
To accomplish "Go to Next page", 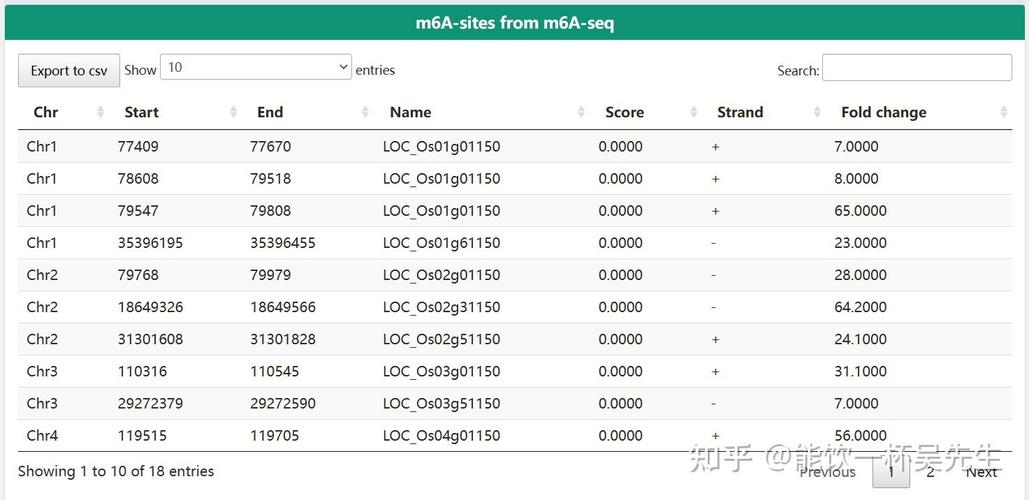I will click(x=982, y=472).
